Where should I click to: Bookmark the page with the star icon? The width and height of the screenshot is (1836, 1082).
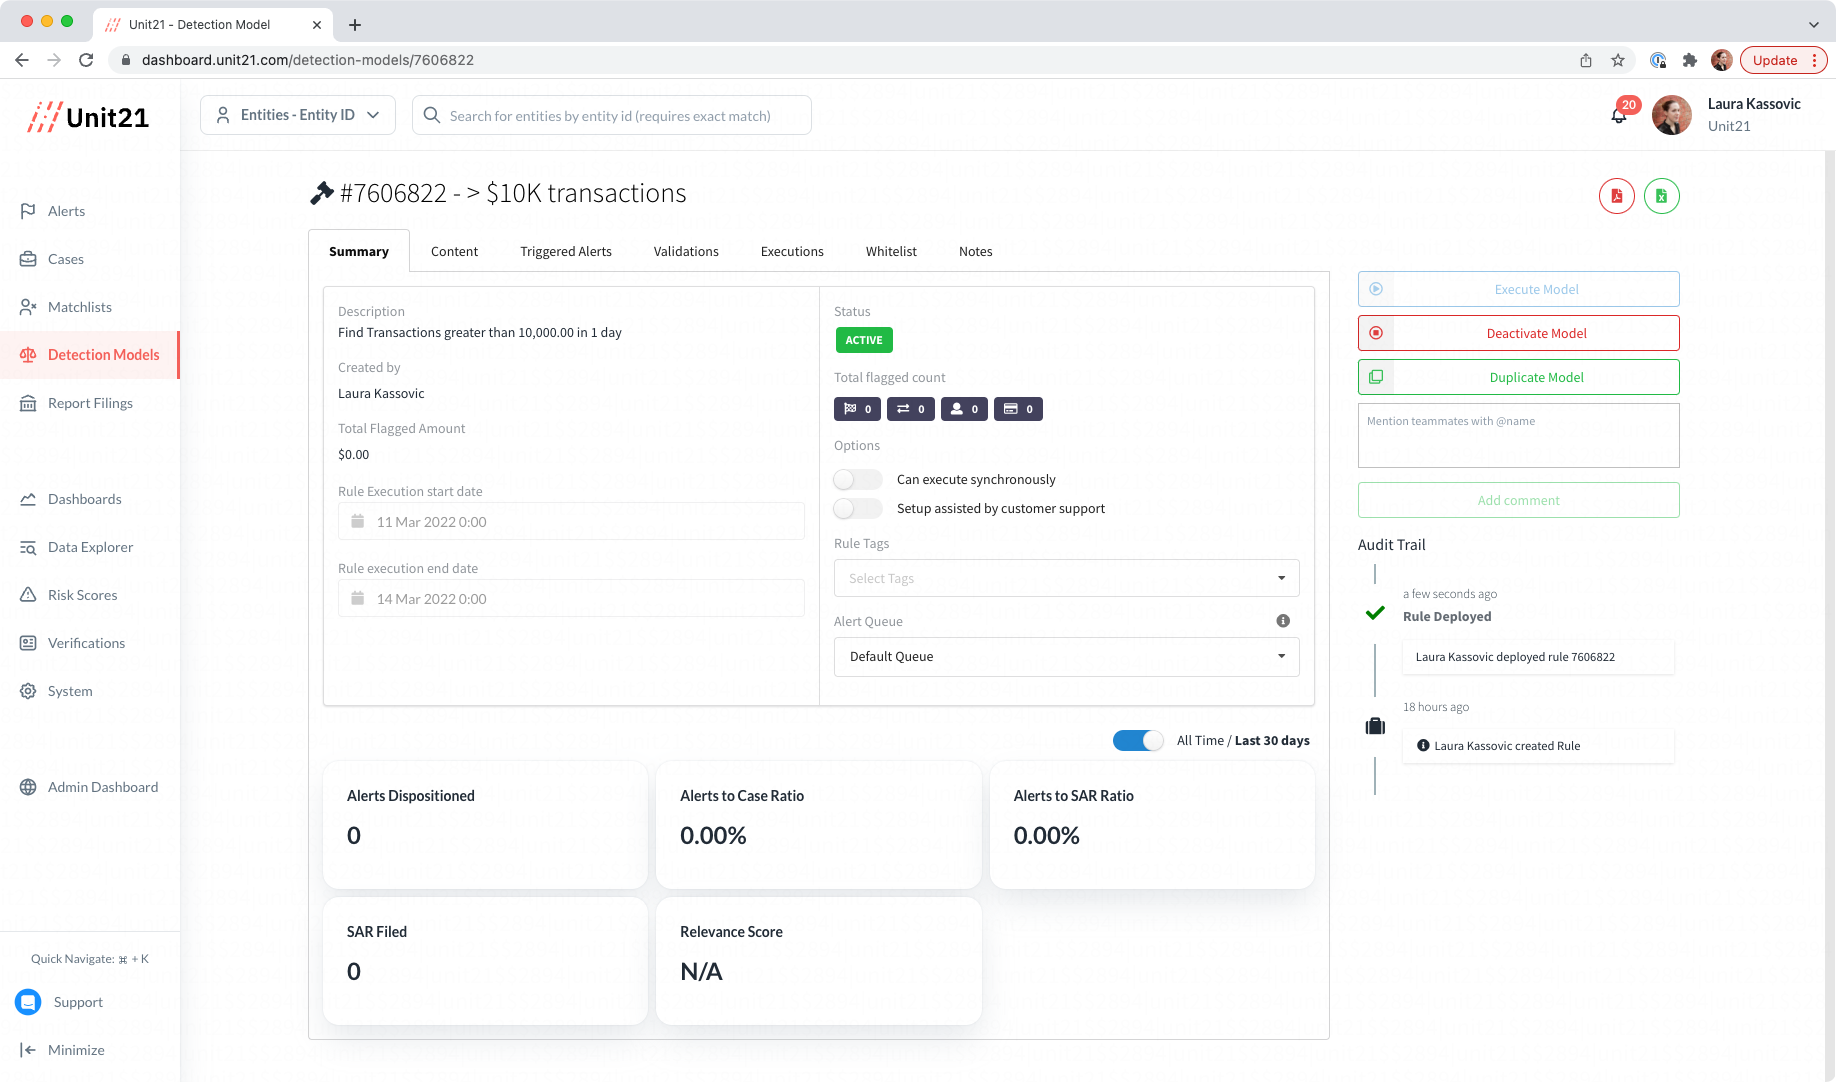[1618, 60]
